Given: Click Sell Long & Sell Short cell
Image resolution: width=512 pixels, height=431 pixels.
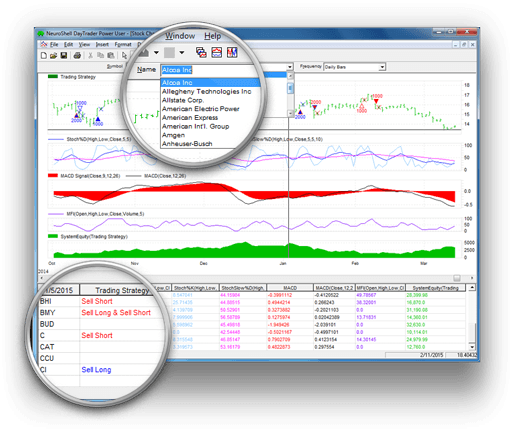Looking at the screenshot, I should pyautogui.click(x=116, y=313).
